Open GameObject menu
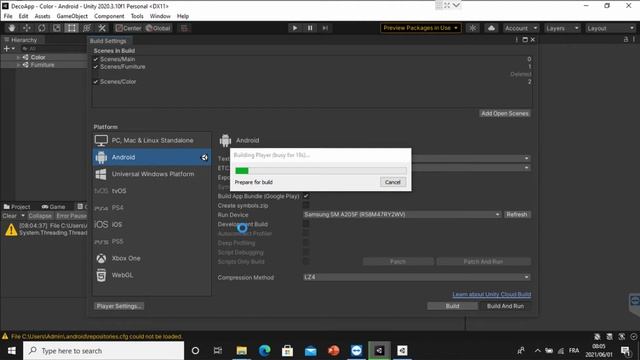The width and height of the screenshot is (640, 360). click(72, 16)
